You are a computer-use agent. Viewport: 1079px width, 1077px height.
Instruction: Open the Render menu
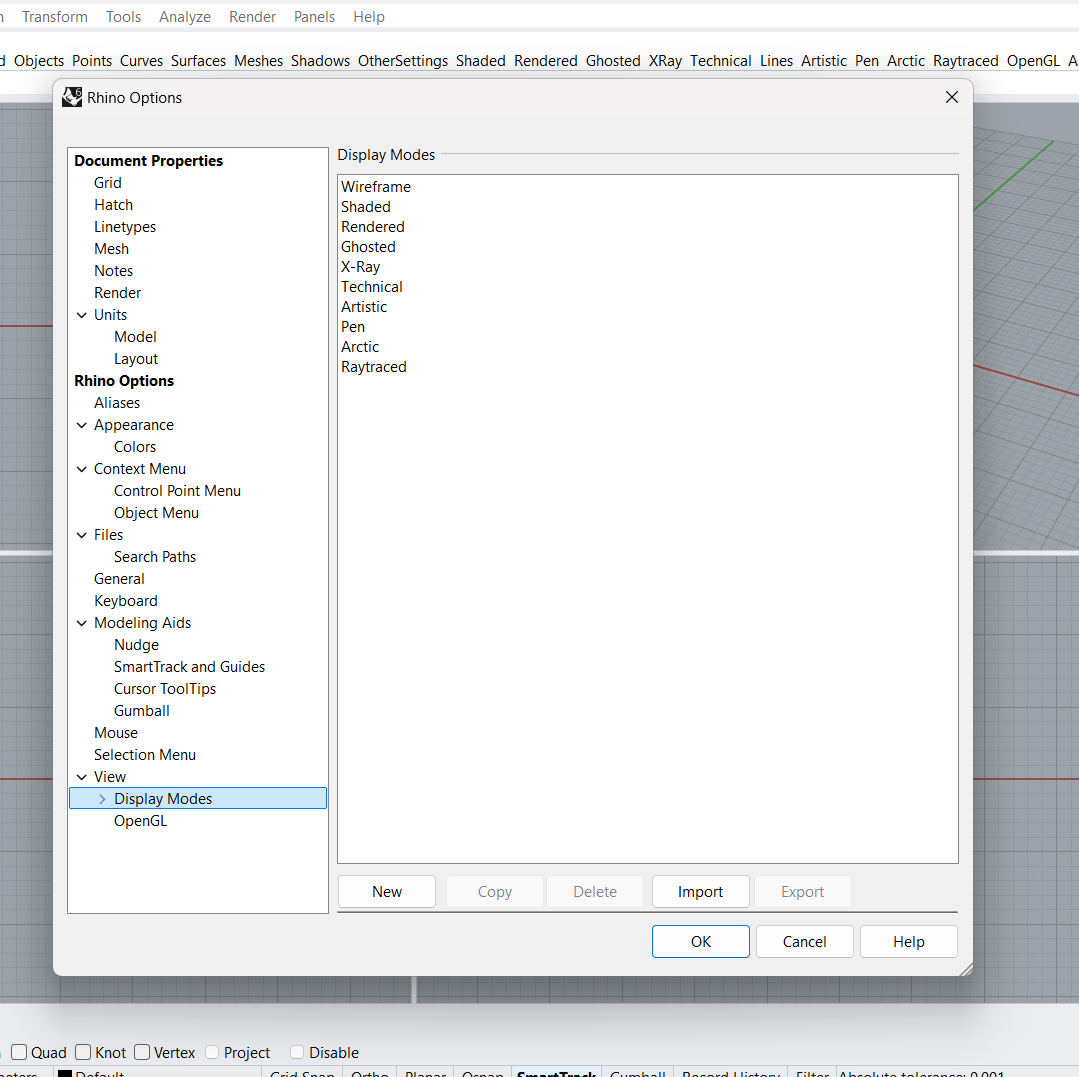pos(252,17)
